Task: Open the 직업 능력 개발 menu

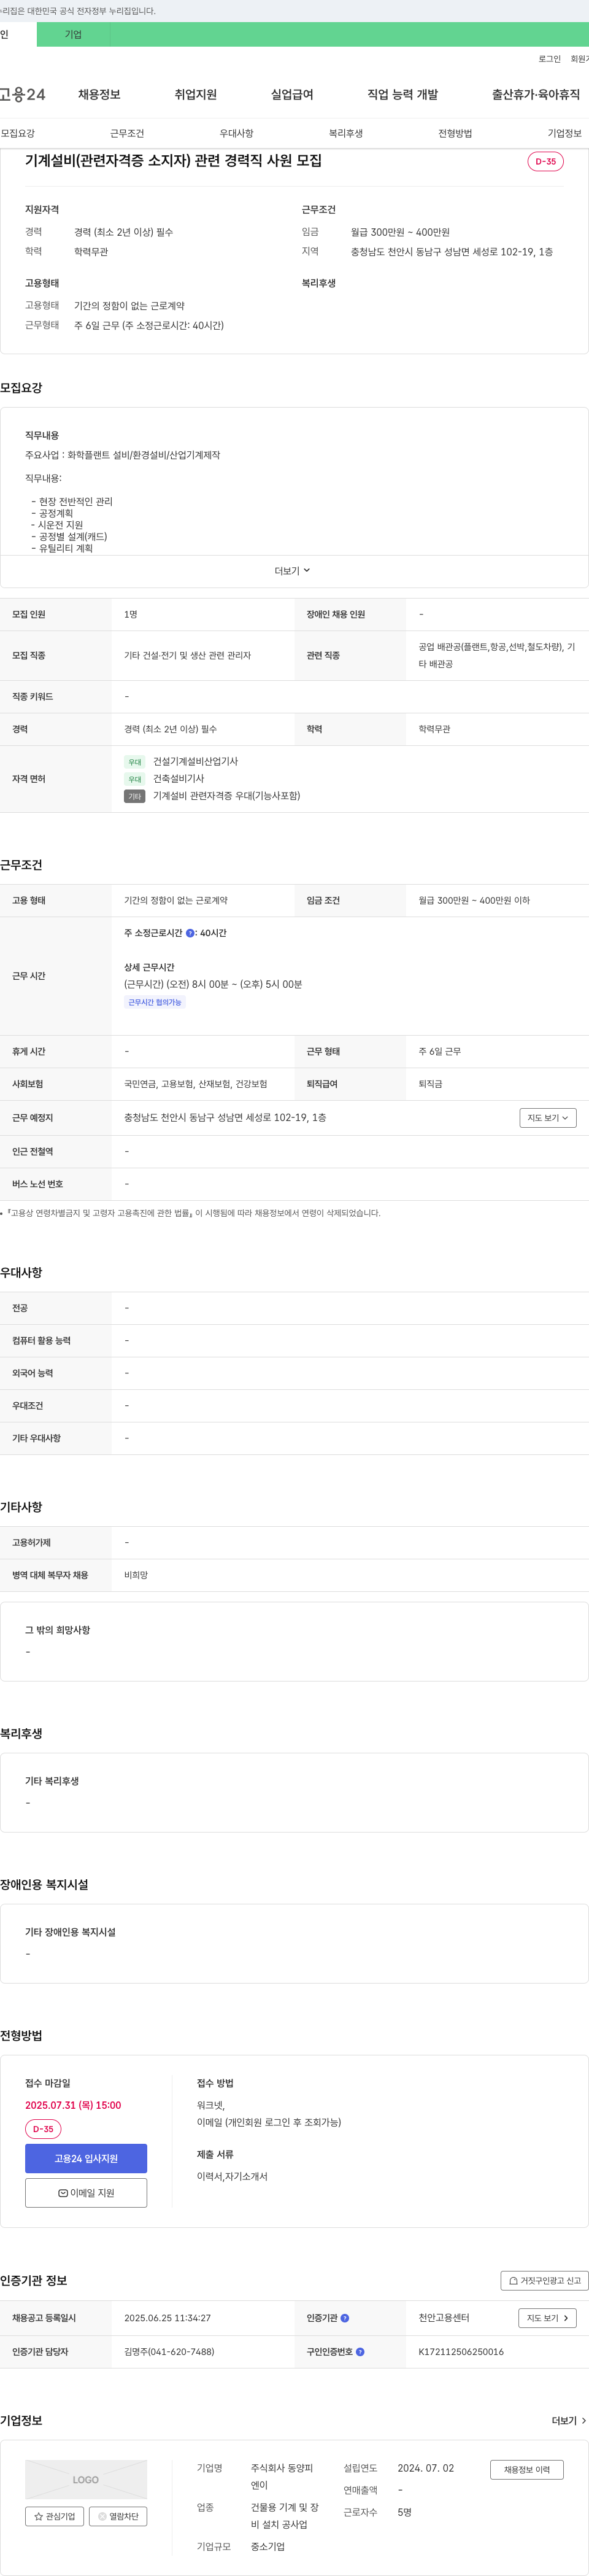Action: [403, 94]
